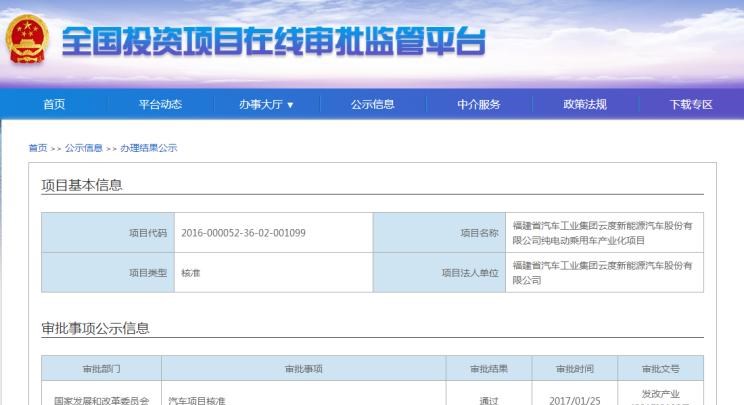Click the platform title 全国投资项目在线审批监管平台
744x405 pixels.
click(x=274, y=41)
